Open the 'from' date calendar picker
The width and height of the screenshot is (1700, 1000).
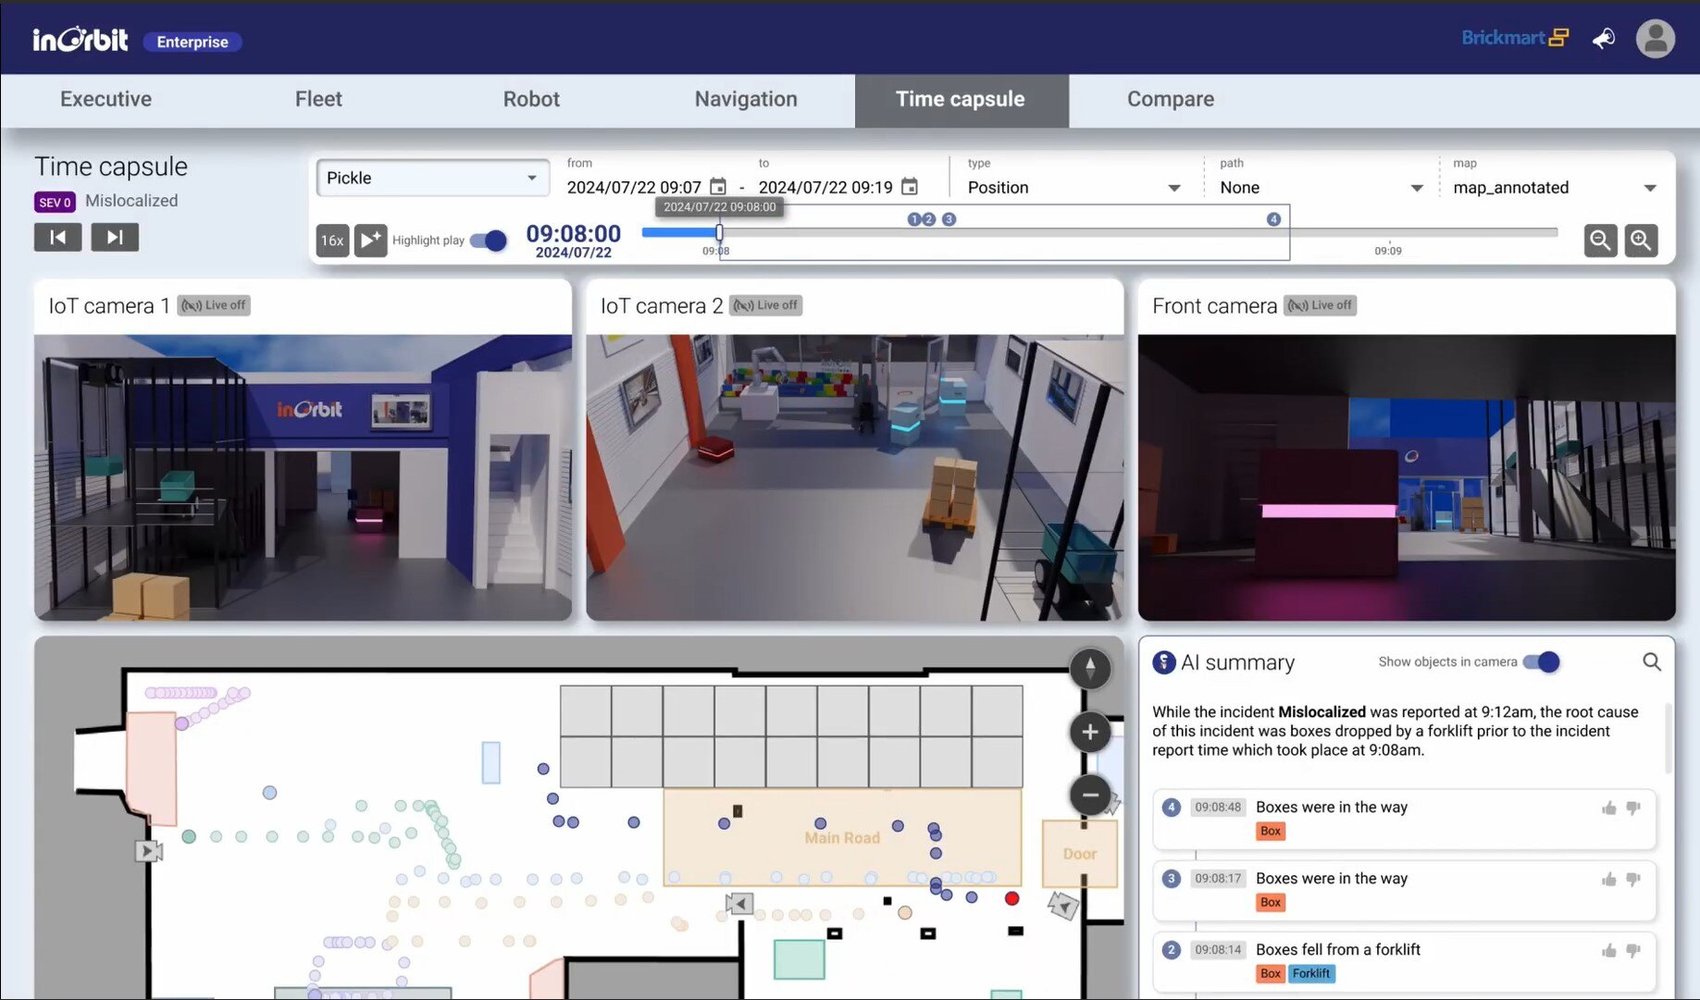(x=718, y=187)
